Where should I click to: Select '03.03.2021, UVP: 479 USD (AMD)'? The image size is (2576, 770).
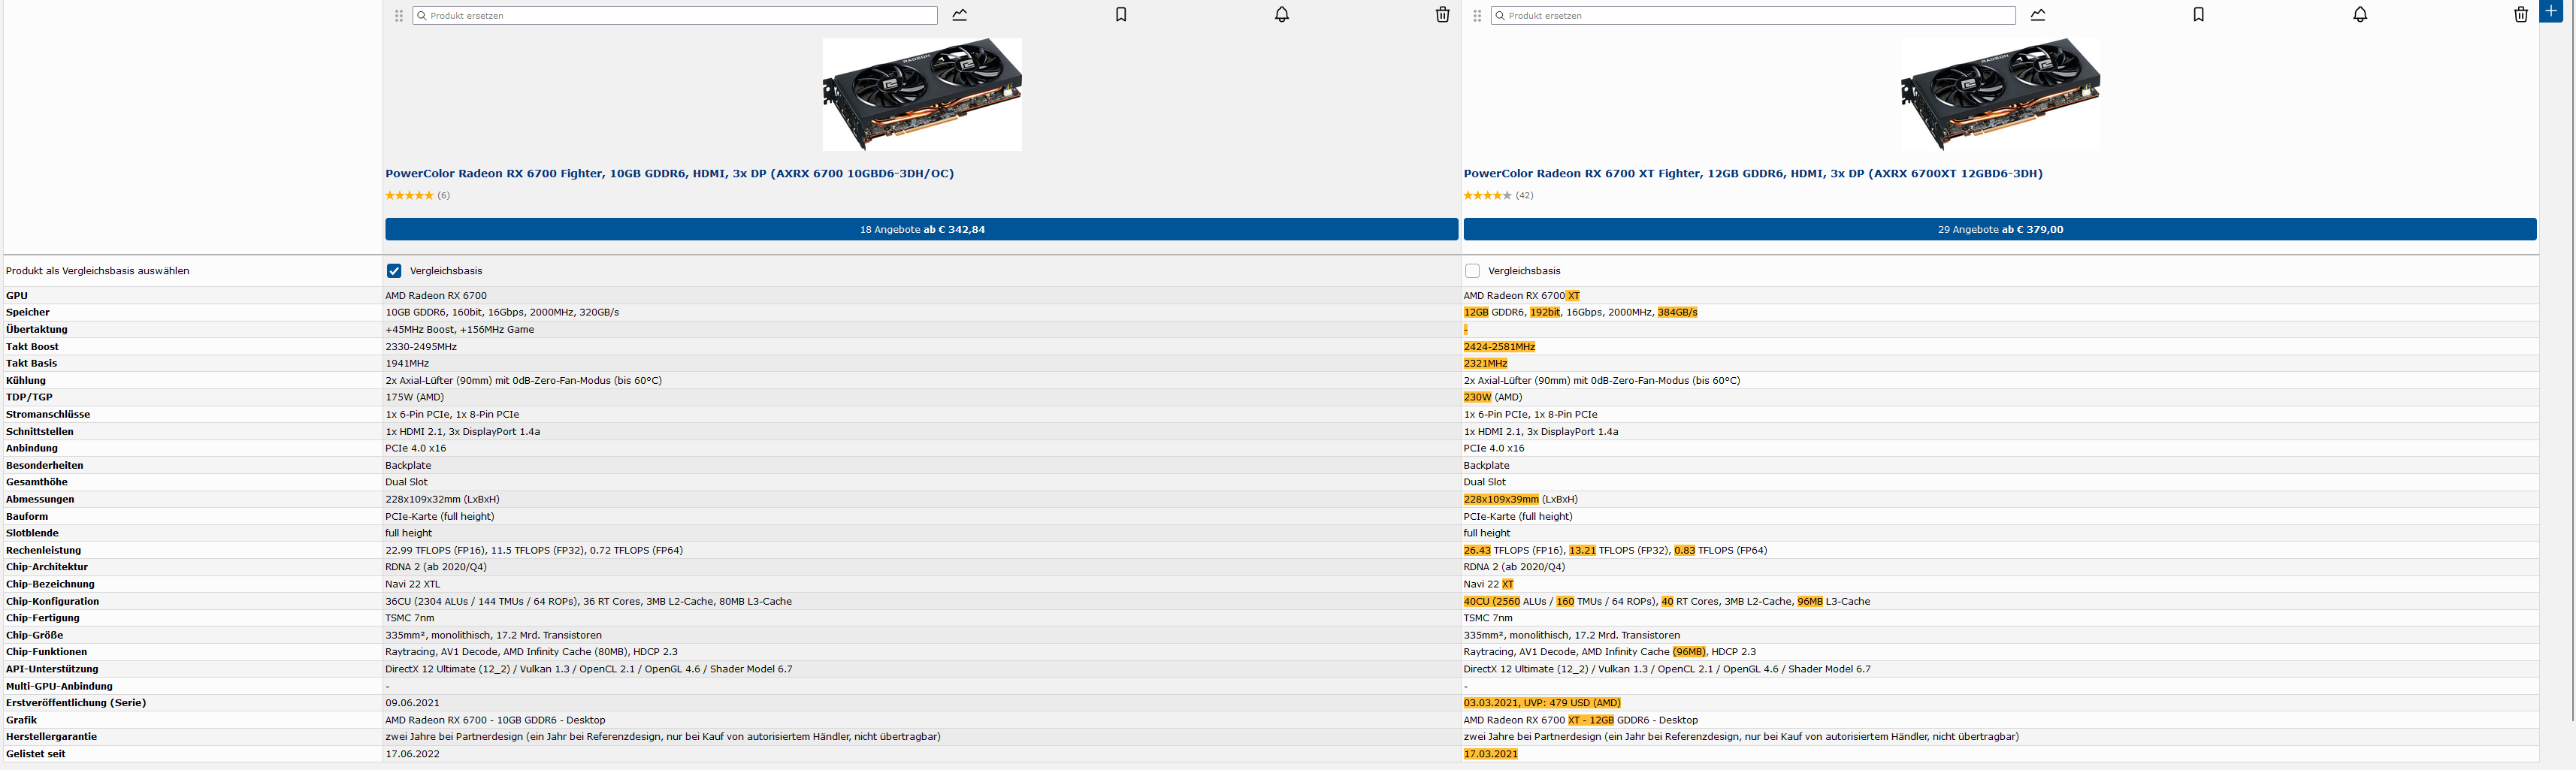click(1542, 703)
